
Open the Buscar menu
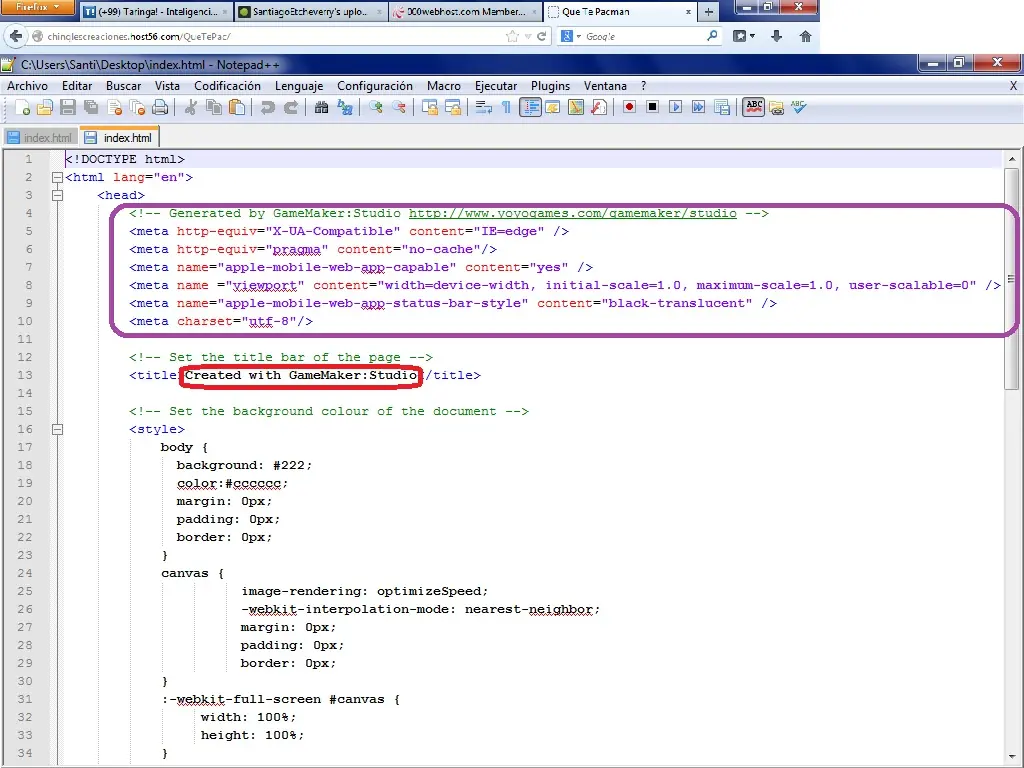pyautogui.click(x=123, y=86)
